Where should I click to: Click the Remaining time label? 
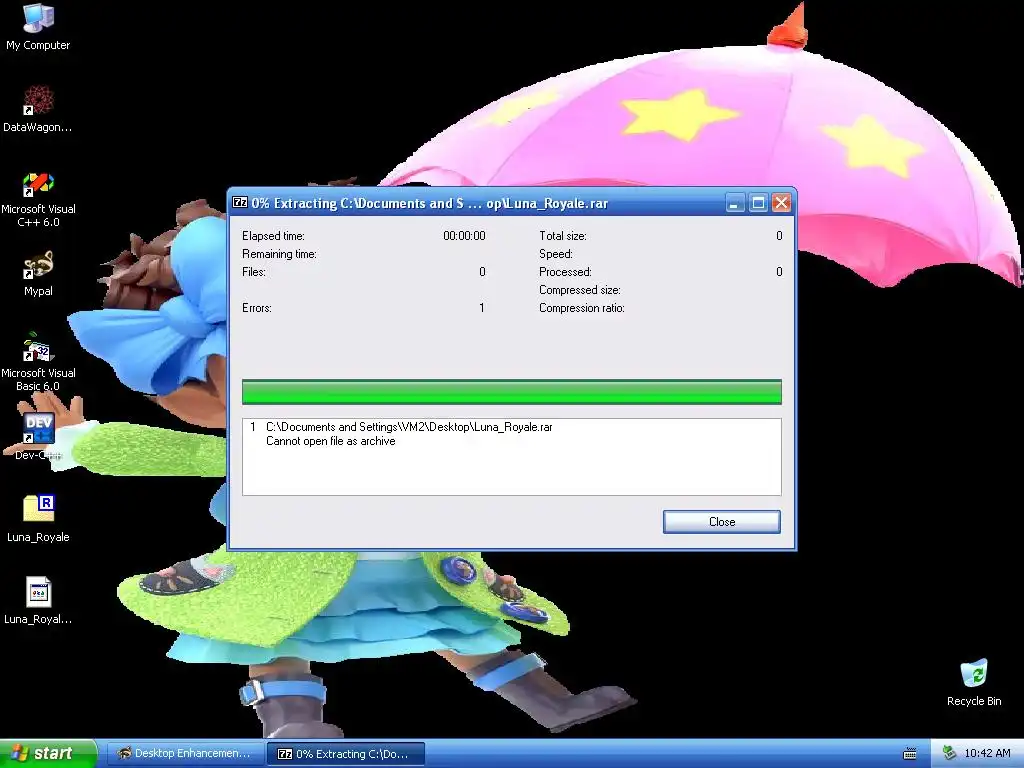(x=279, y=254)
